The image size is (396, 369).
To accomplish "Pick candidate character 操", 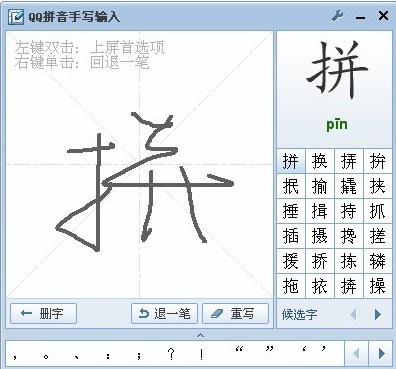I will 377,286.
